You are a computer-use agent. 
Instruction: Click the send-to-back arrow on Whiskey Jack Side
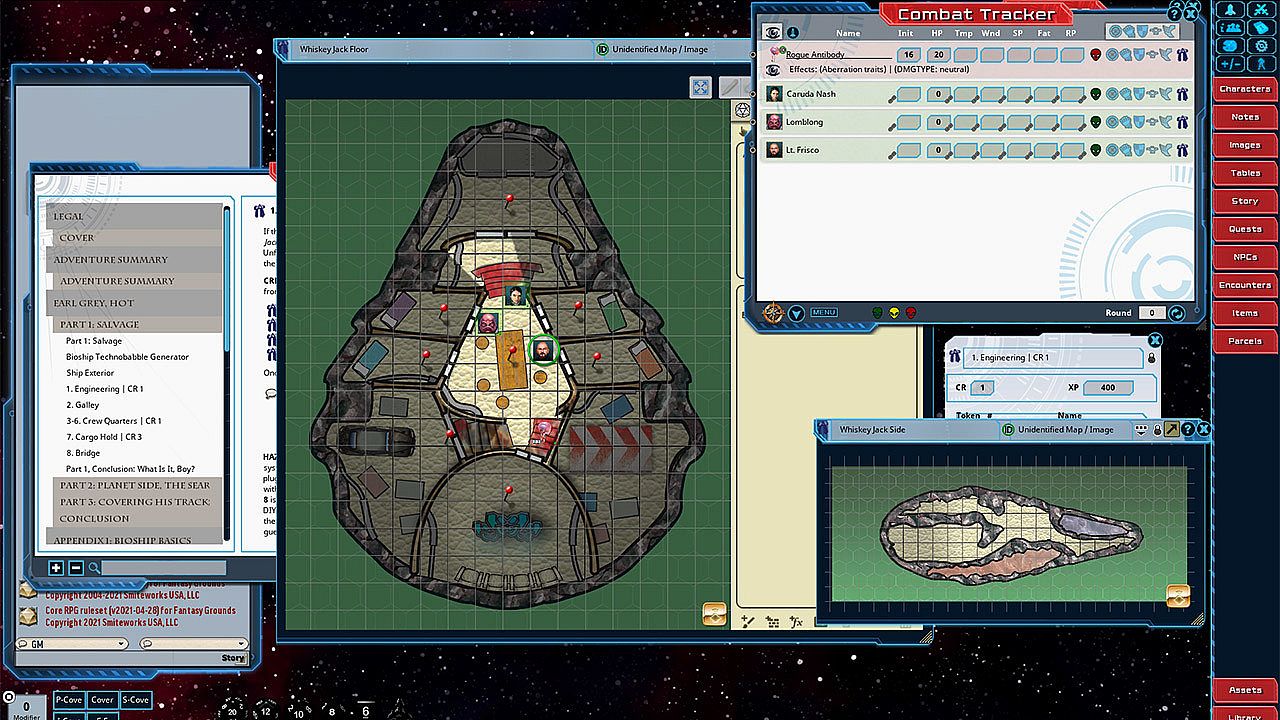(1174, 429)
